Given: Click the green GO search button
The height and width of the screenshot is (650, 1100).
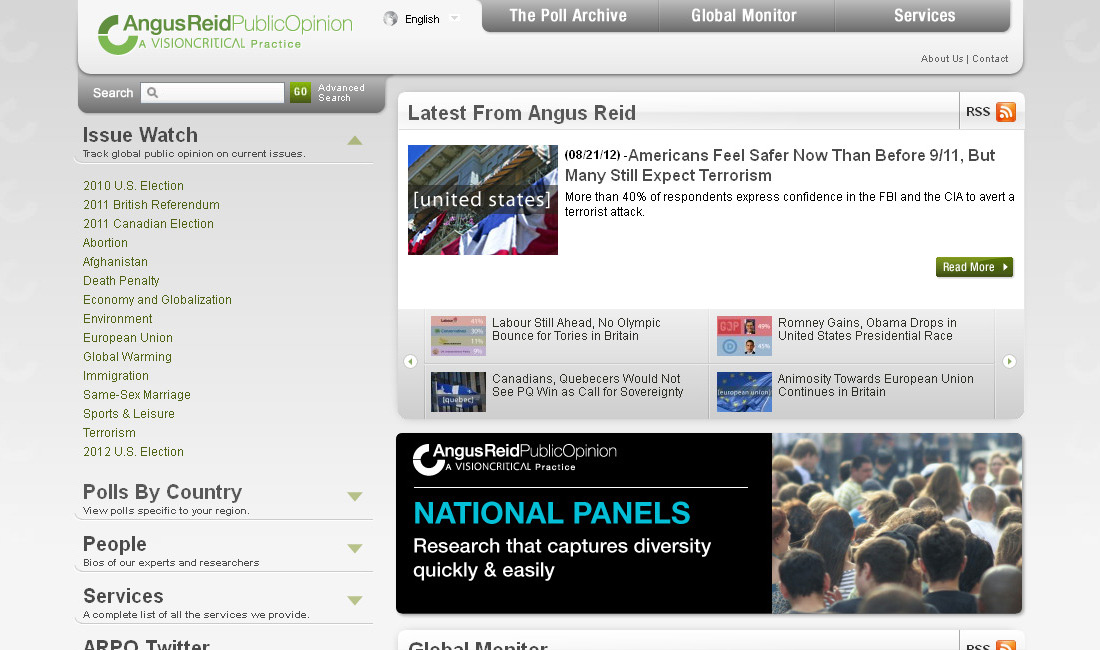Looking at the screenshot, I should (x=300, y=92).
